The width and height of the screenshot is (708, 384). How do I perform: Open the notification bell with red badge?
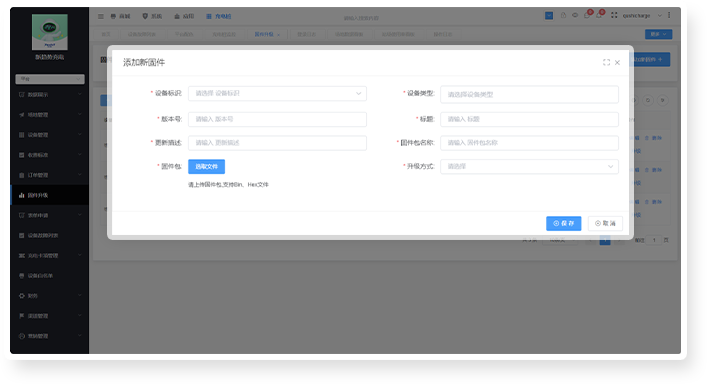599,15
